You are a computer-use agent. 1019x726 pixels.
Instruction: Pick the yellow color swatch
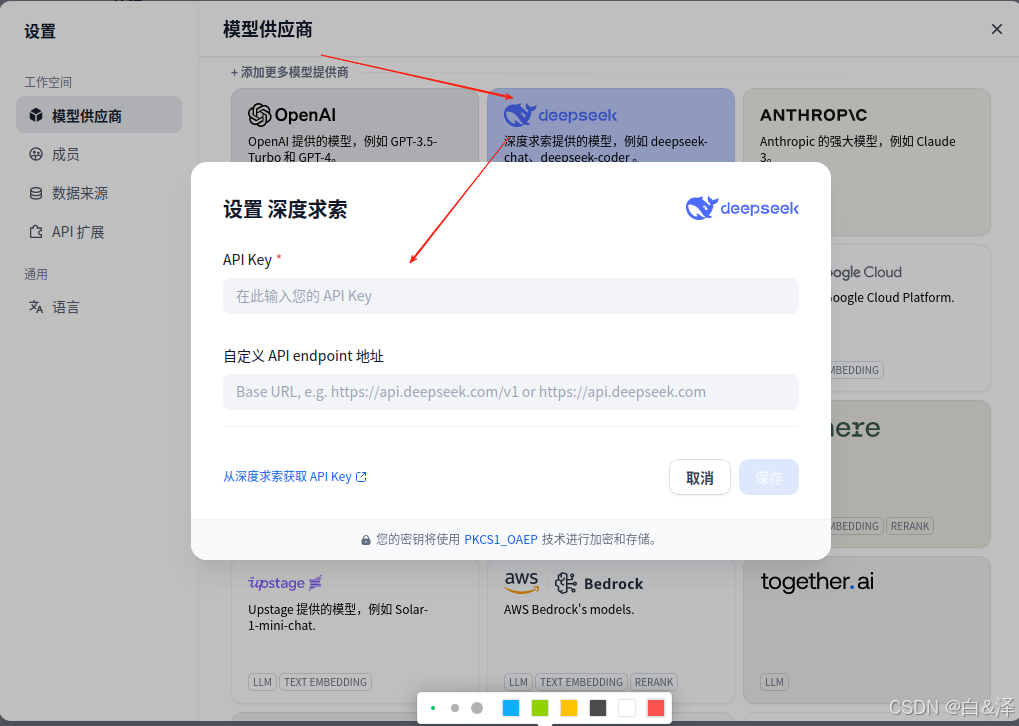point(569,708)
